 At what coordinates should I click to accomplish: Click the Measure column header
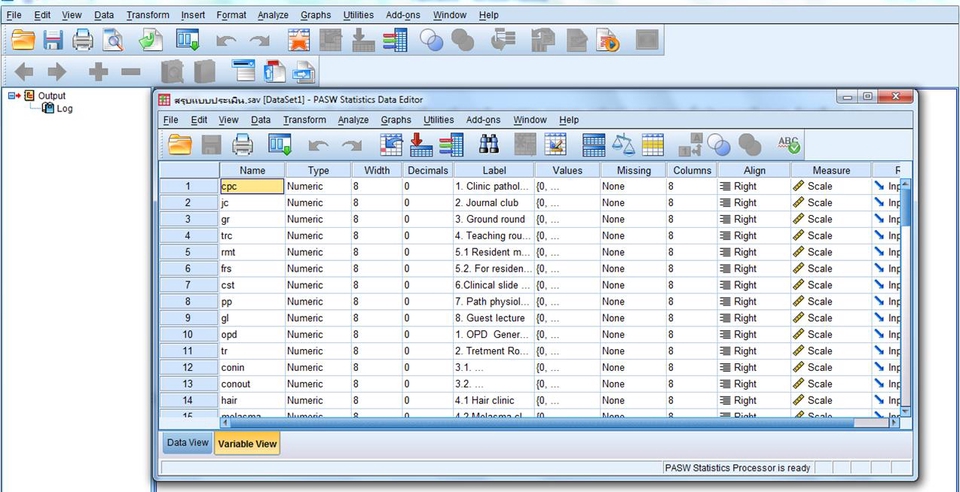(831, 170)
